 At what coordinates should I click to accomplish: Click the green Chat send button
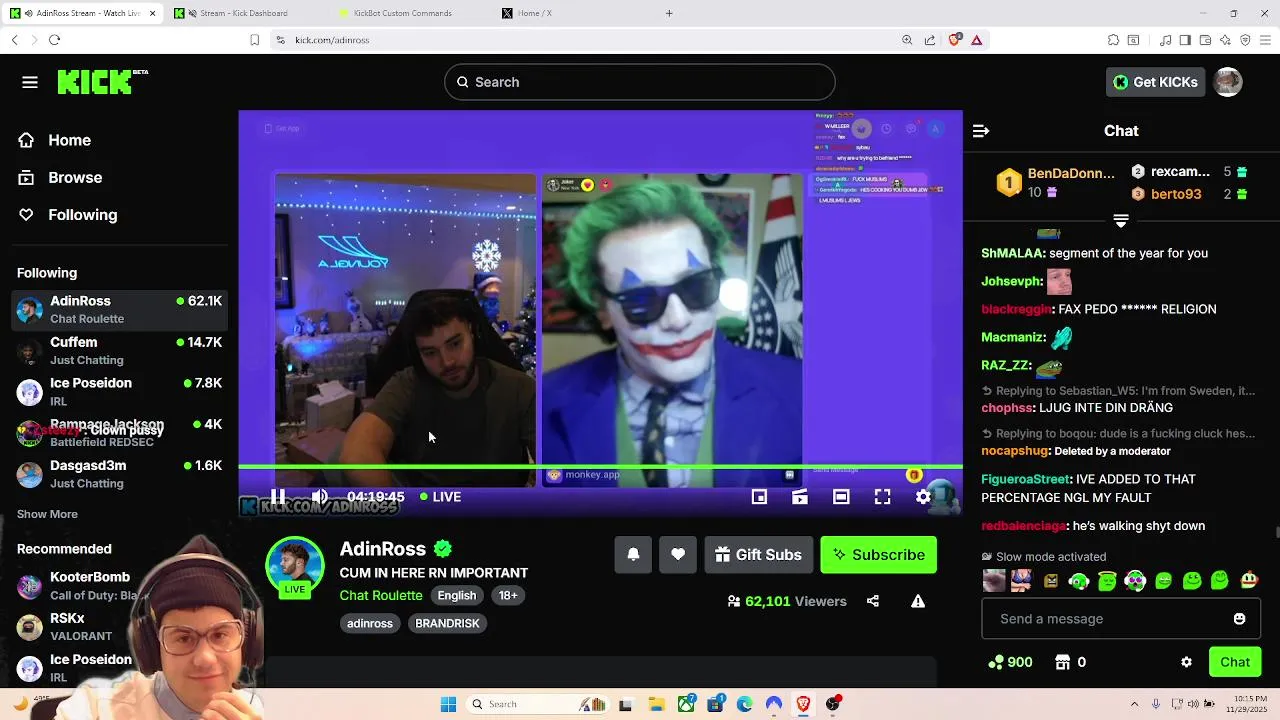pyautogui.click(x=1234, y=662)
